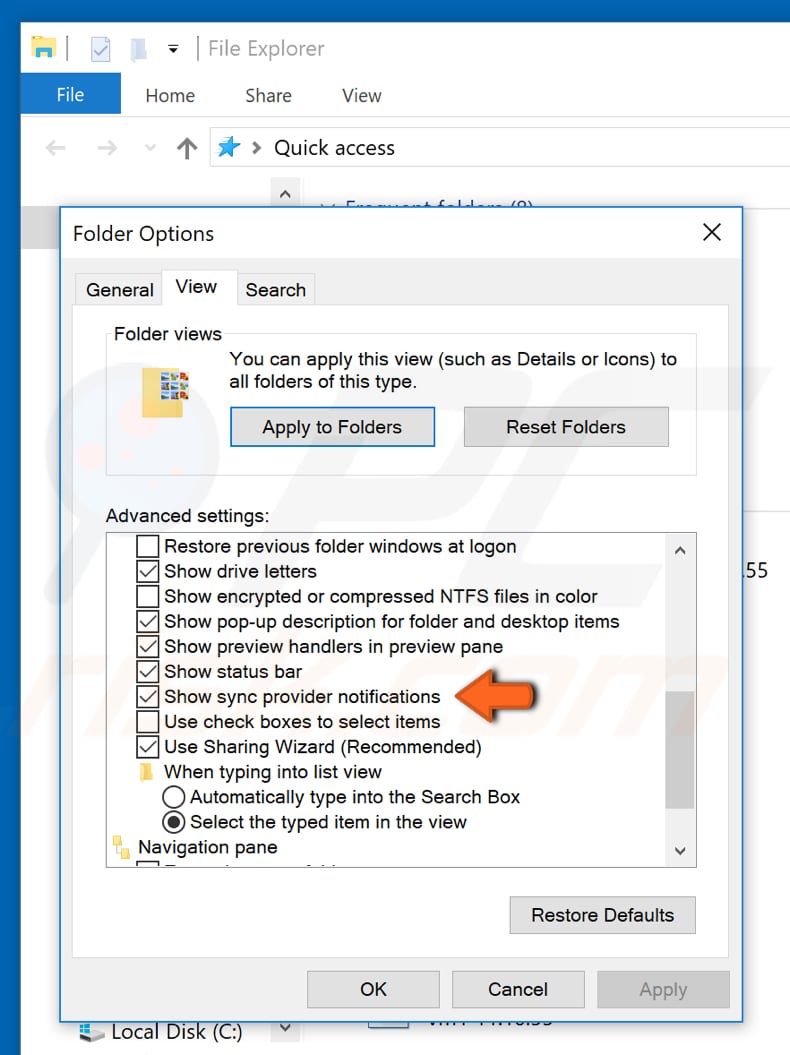Click the folder icon next to 'When typing into list view'
Image resolution: width=790 pixels, height=1055 pixels.
tap(146, 772)
